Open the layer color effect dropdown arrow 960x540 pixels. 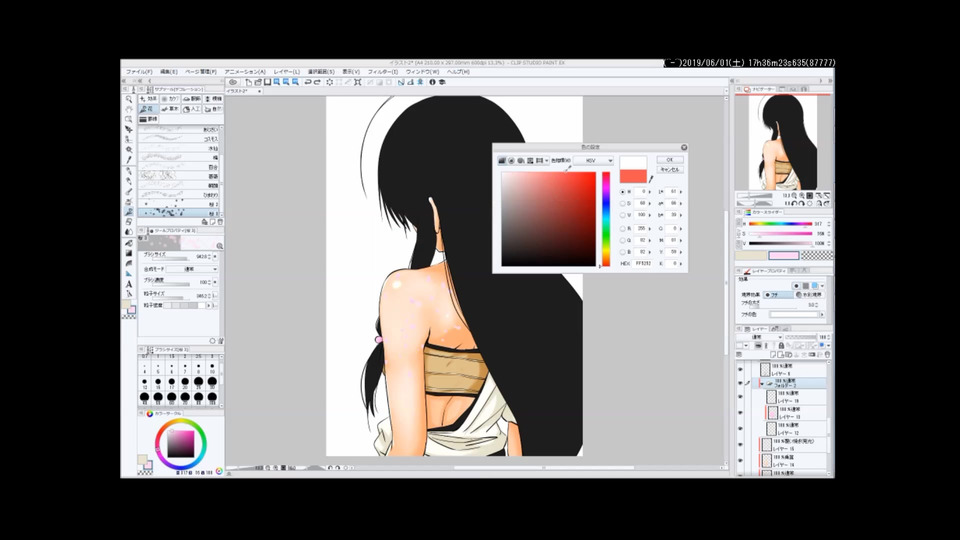[823, 286]
